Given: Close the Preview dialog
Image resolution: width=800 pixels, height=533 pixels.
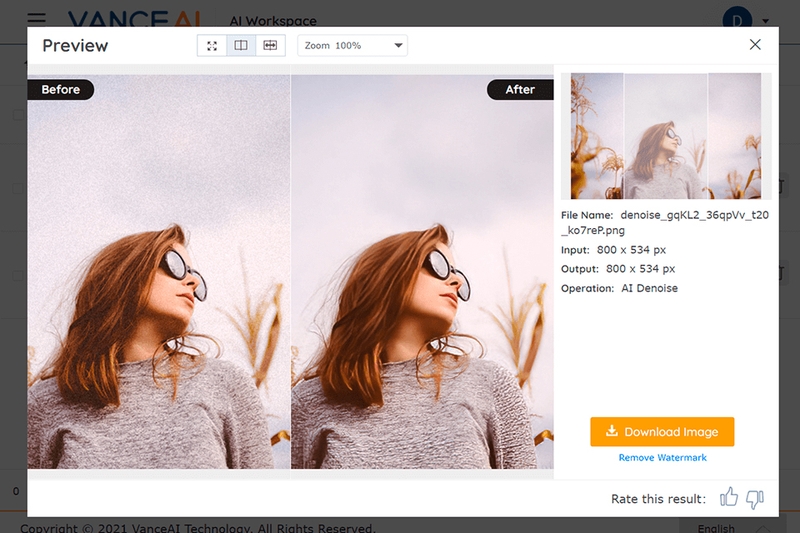Looking at the screenshot, I should tap(755, 44).
